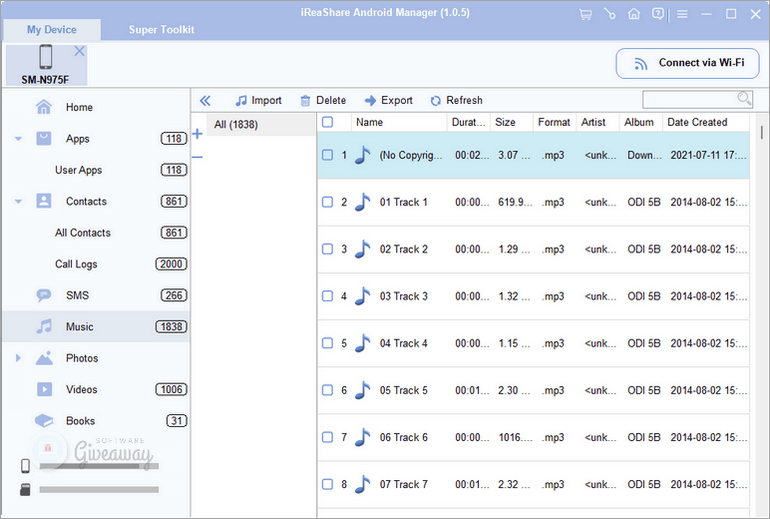Image resolution: width=770 pixels, height=519 pixels.
Task: Add a new playlist with plus icon
Action: [x=197, y=134]
